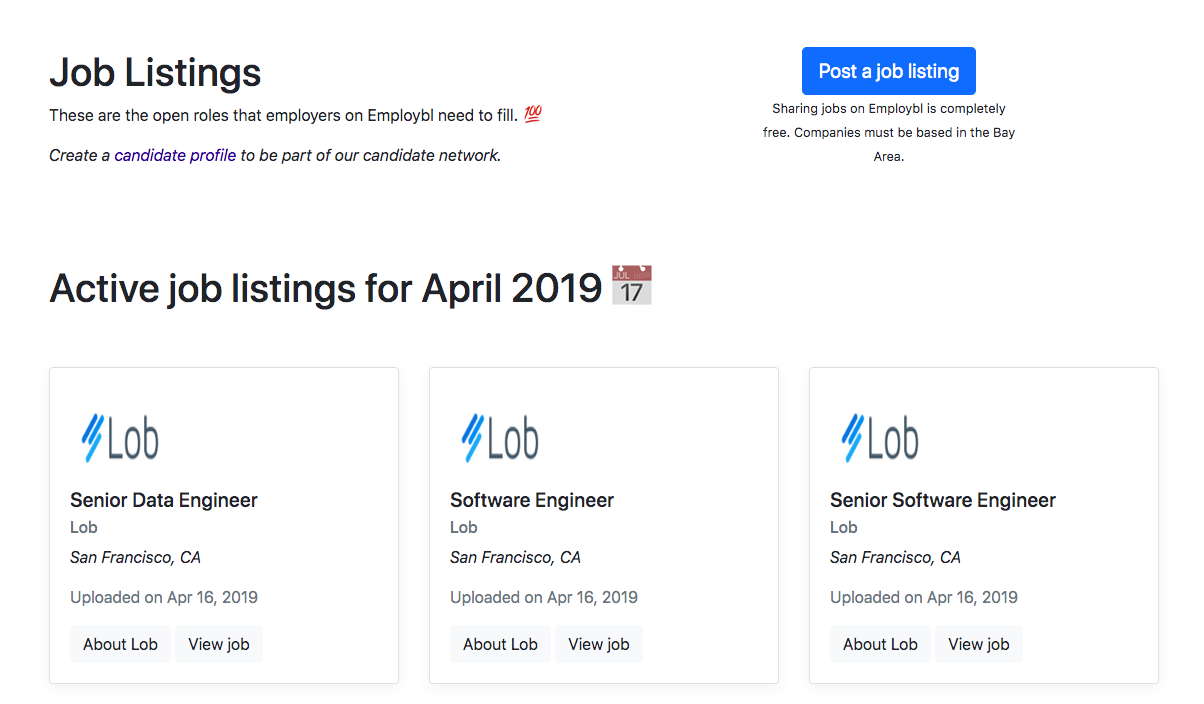View job for Senior Data Engineer
This screenshot has height=704, width=1204.
[x=219, y=644]
